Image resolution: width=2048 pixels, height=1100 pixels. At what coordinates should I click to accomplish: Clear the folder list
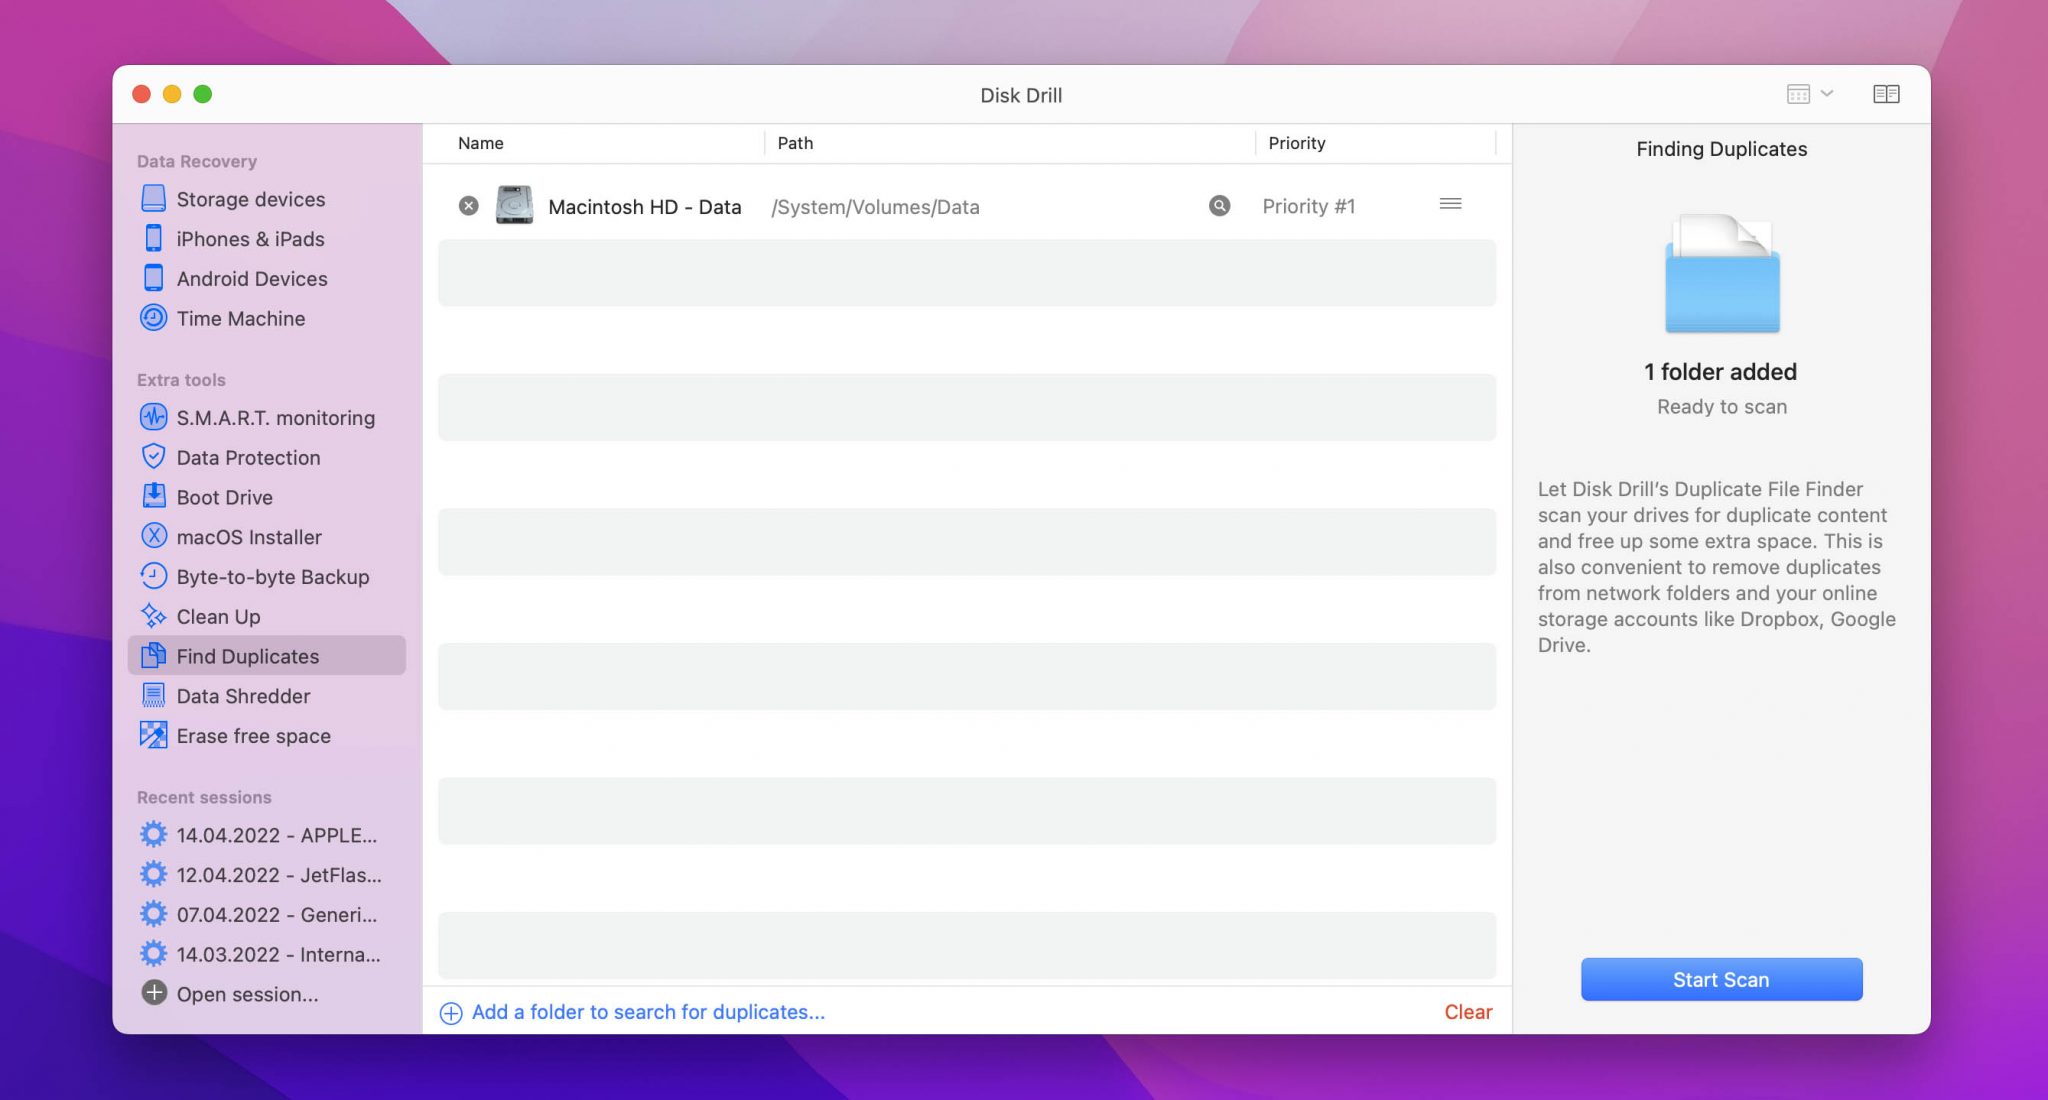(x=1468, y=1012)
